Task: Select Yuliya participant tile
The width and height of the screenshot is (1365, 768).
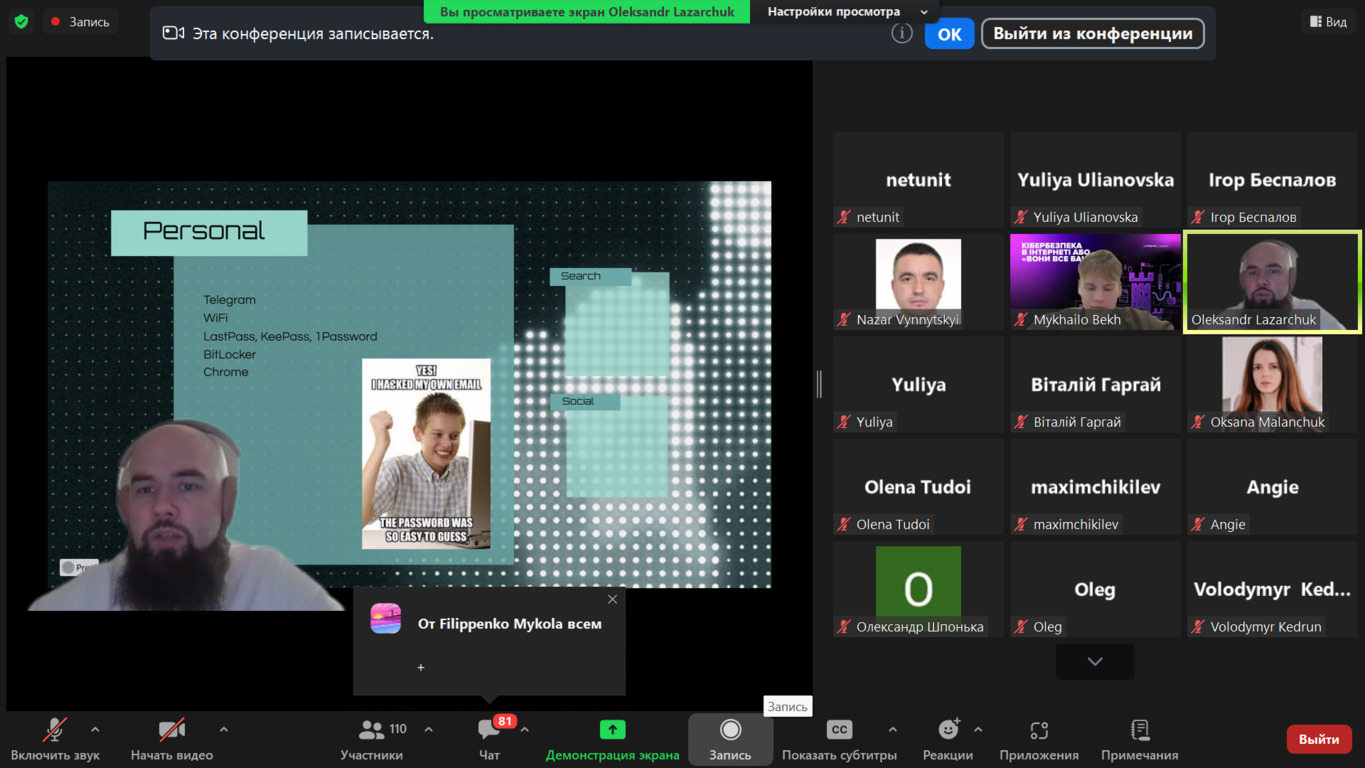Action: 918,385
